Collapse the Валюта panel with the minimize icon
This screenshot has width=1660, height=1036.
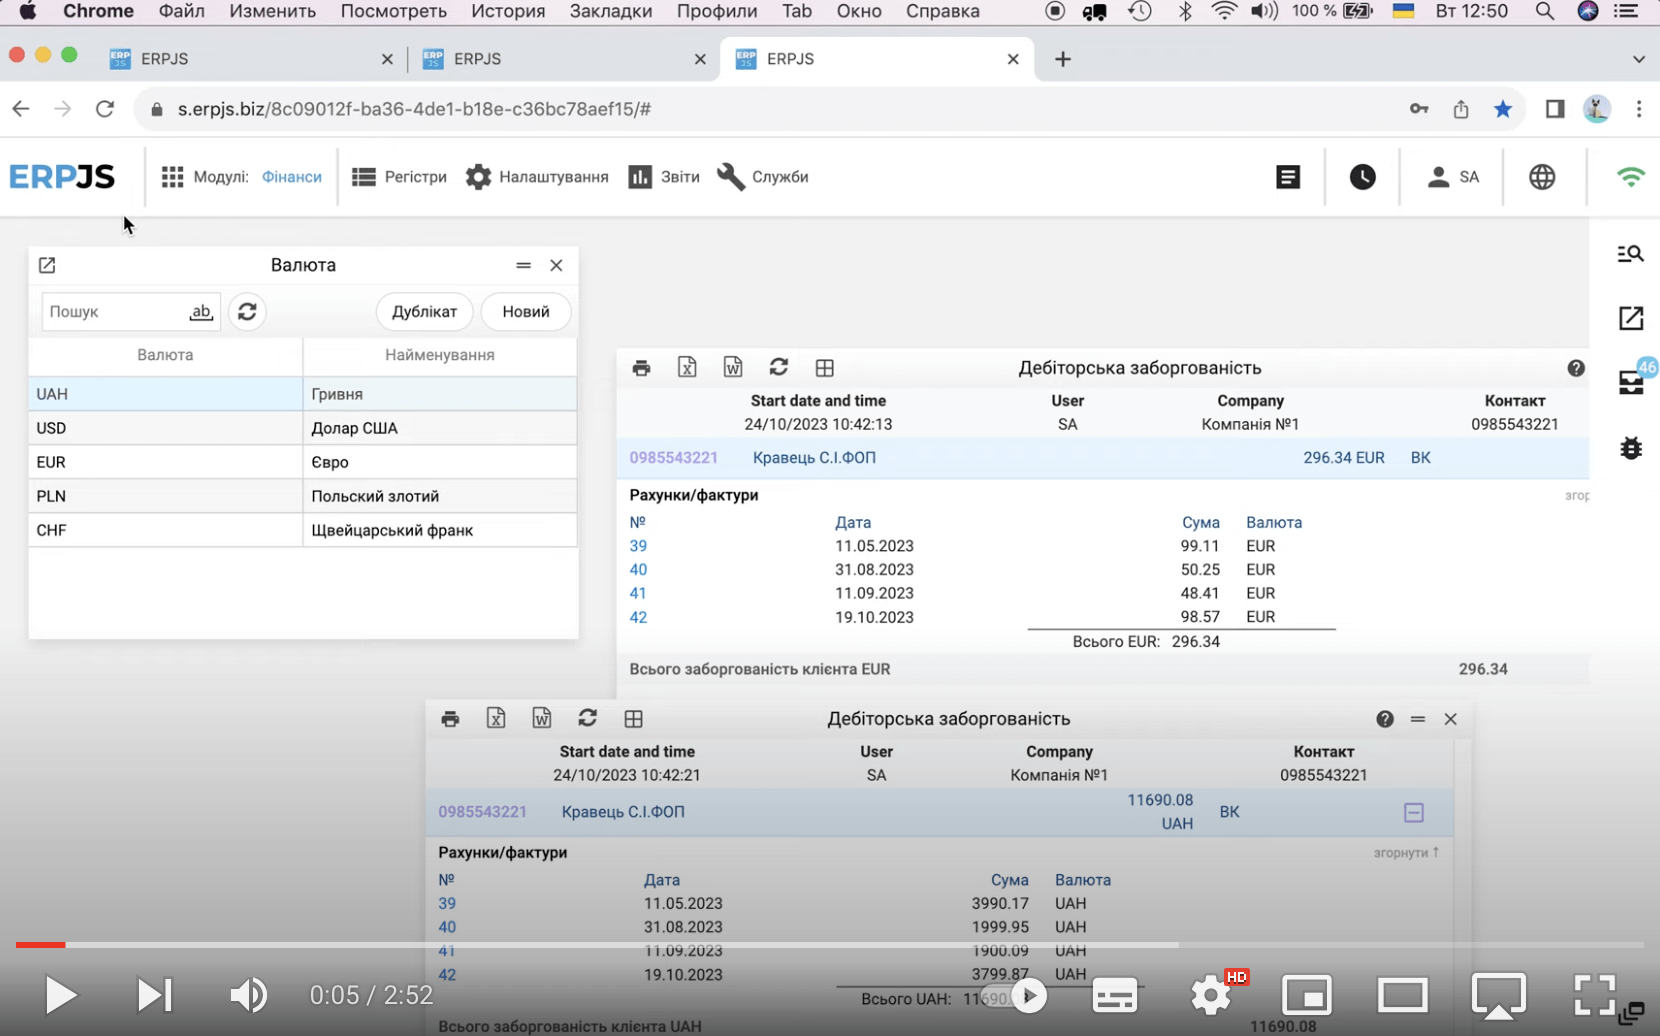(523, 265)
